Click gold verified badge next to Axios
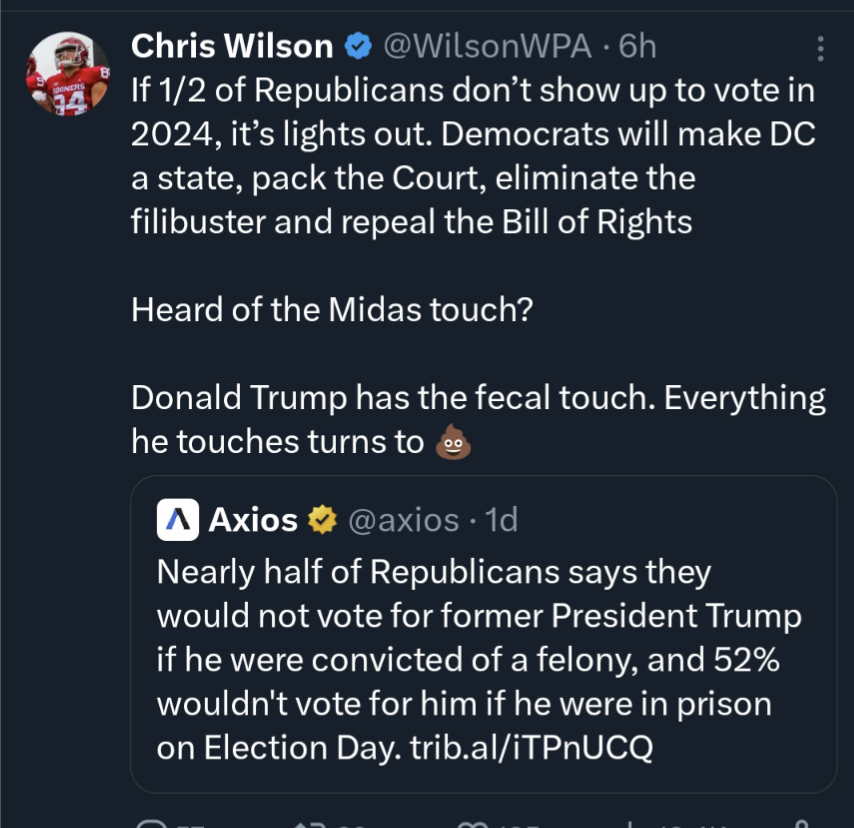This screenshot has width=854, height=828. 321,520
